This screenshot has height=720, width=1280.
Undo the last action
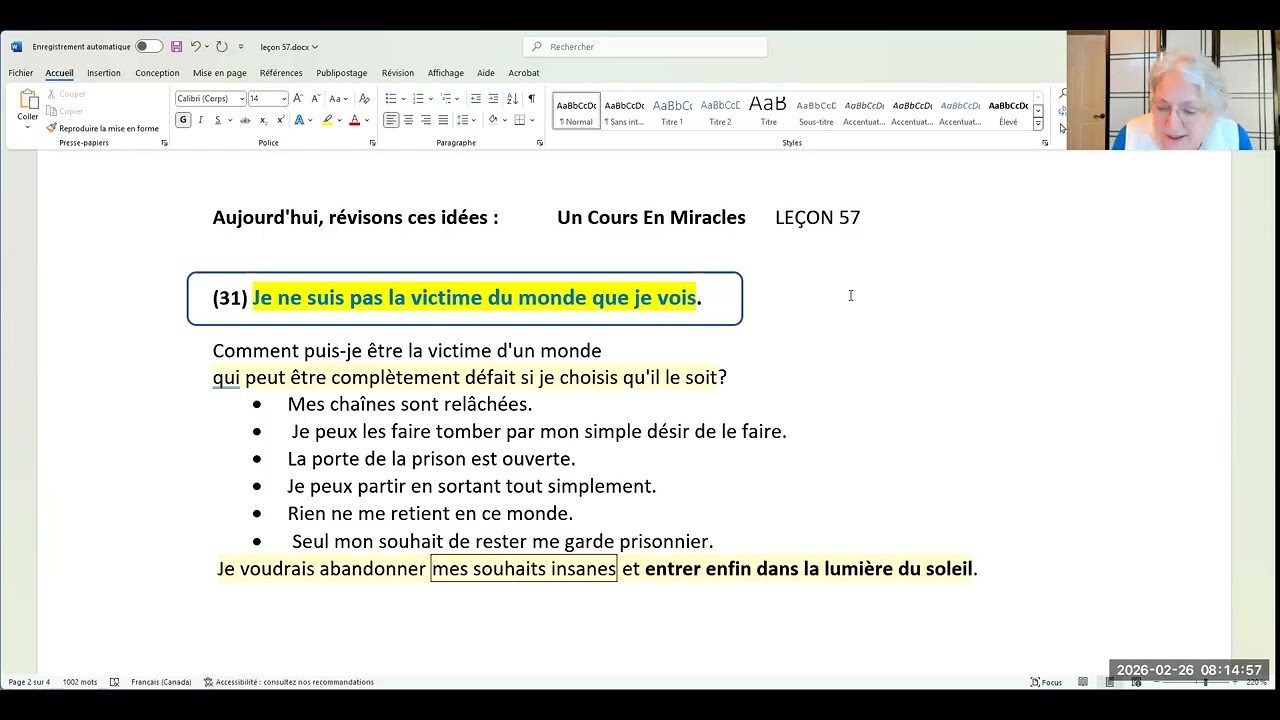pyautogui.click(x=195, y=47)
